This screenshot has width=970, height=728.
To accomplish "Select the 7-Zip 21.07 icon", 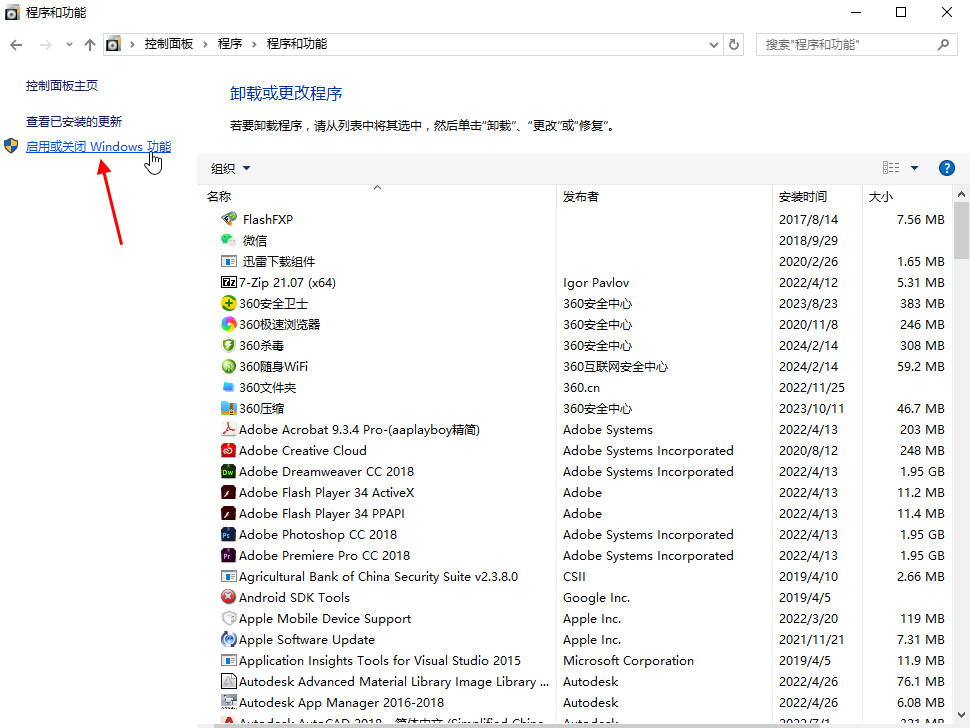I will point(228,283).
